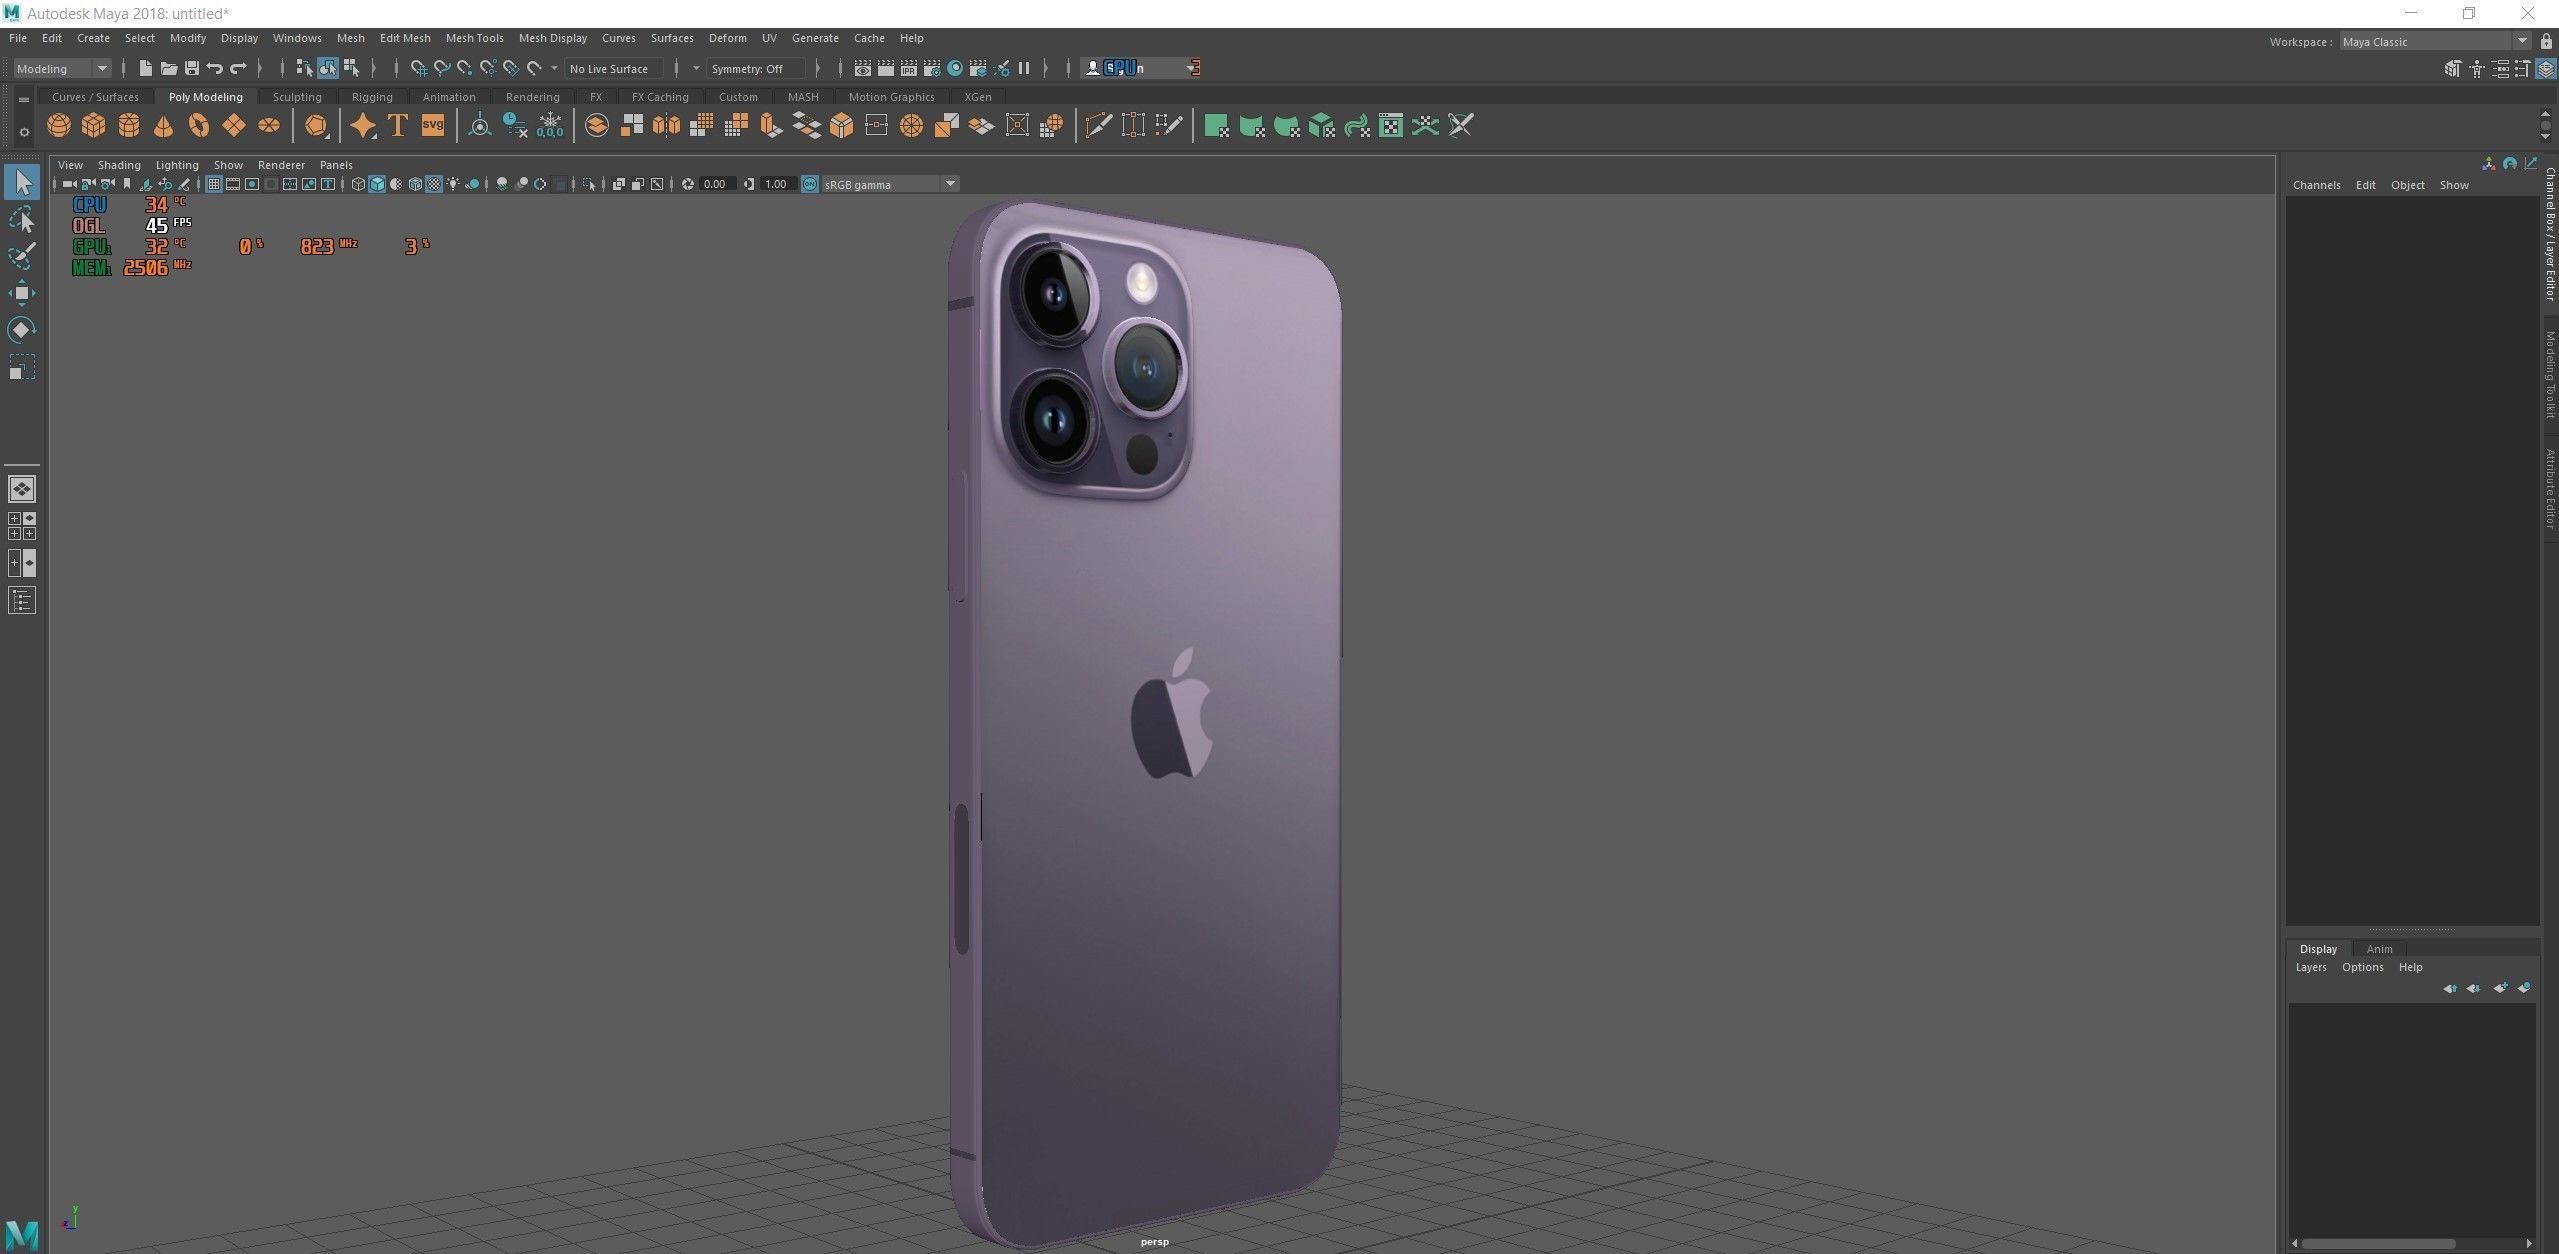This screenshot has width=2559, height=1254.
Task: Switch to the Anim layer tab
Action: 2379,949
